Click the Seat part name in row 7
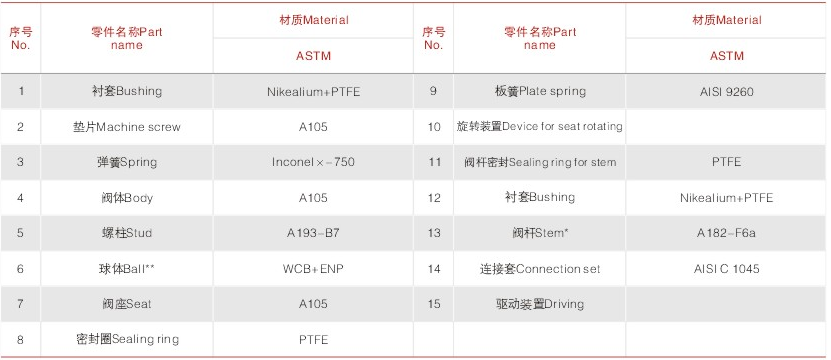 pyautogui.click(x=127, y=304)
